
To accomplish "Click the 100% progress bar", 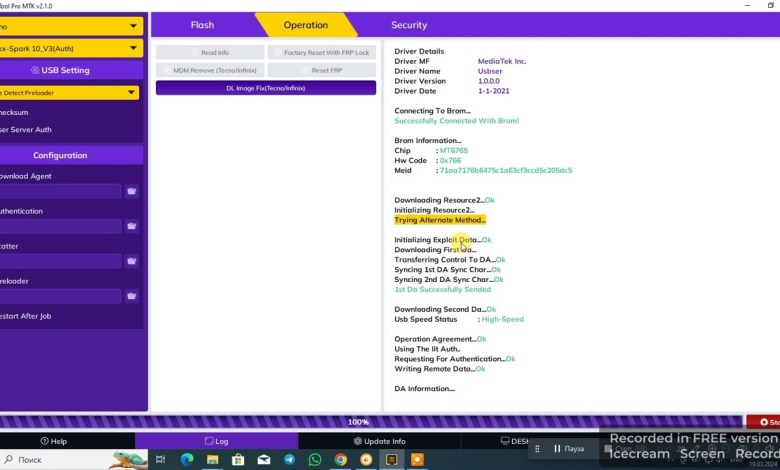I will click(358, 422).
